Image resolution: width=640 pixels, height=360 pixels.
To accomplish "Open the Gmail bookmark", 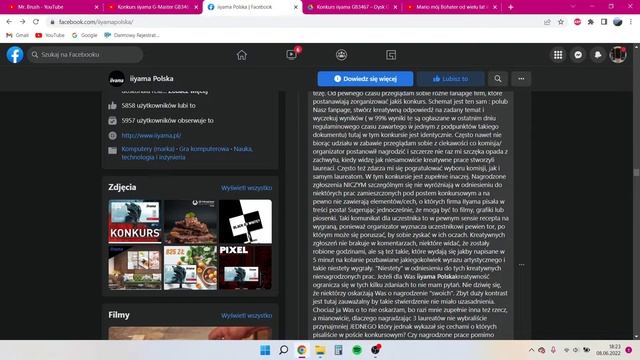I will [18, 35].
